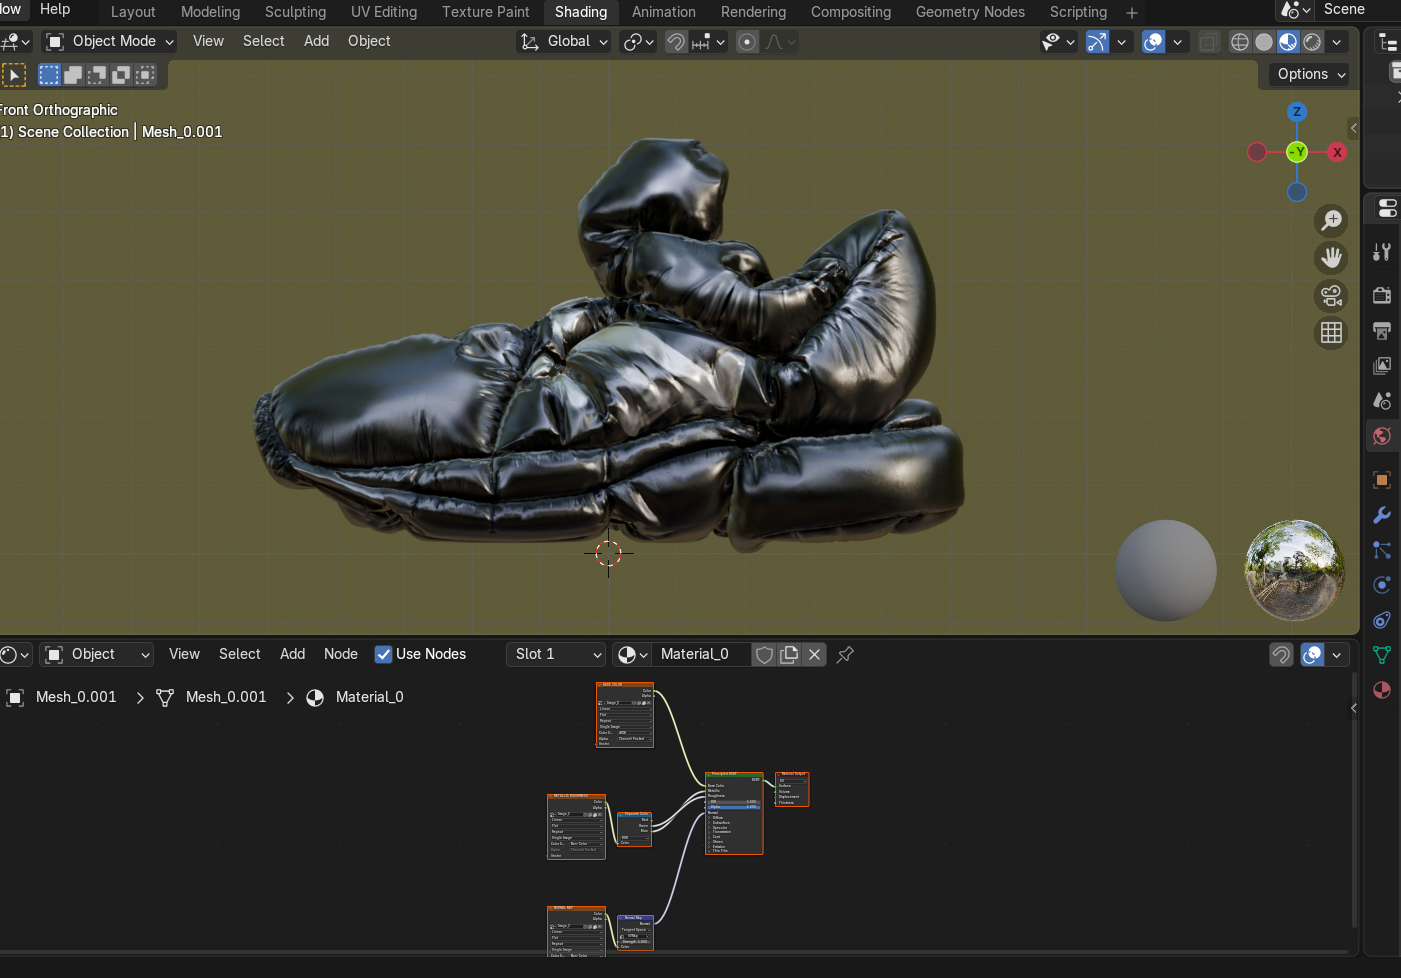
Task: Switch to wireframe viewport shading
Action: [1240, 42]
